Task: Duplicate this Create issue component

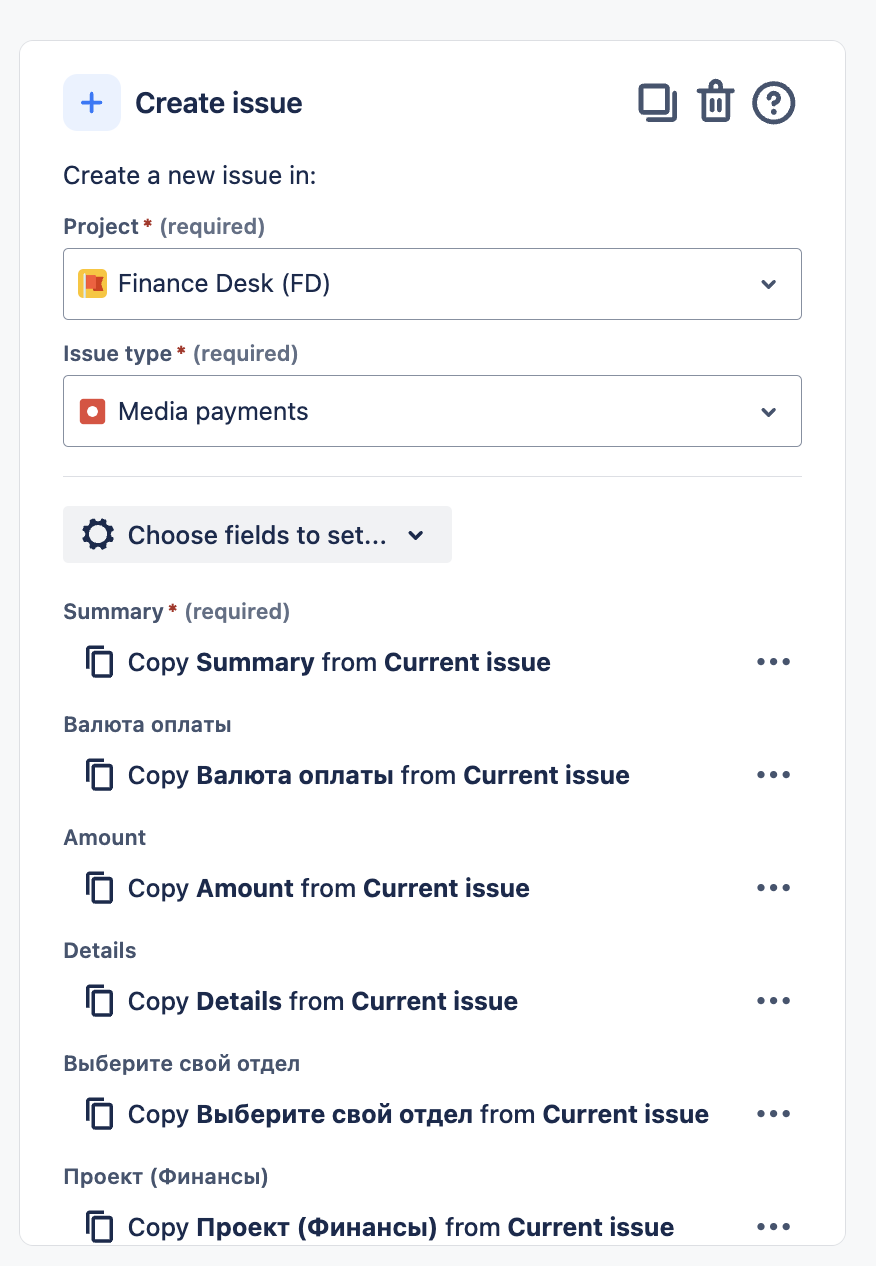Action: point(658,103)
